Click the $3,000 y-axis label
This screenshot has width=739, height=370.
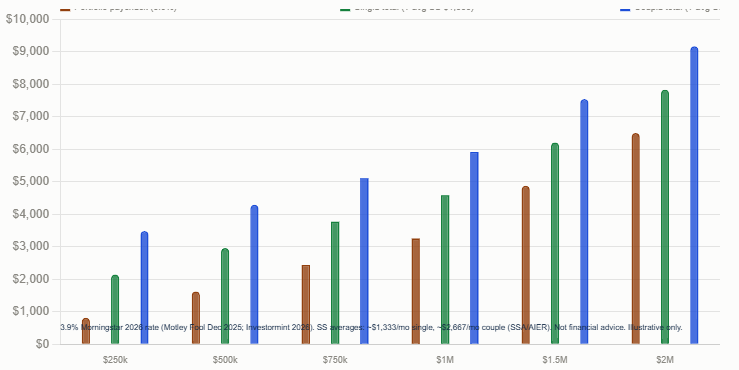pos(31,247)
